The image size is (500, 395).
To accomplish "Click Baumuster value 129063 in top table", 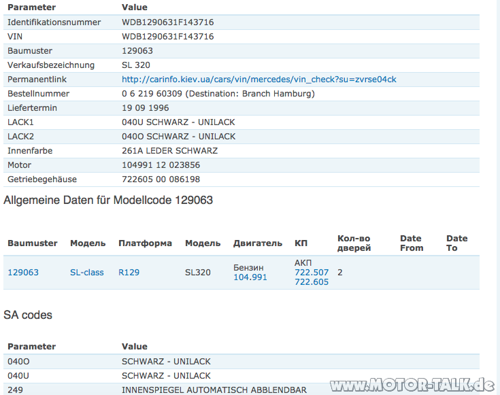I will pos(137,51).
